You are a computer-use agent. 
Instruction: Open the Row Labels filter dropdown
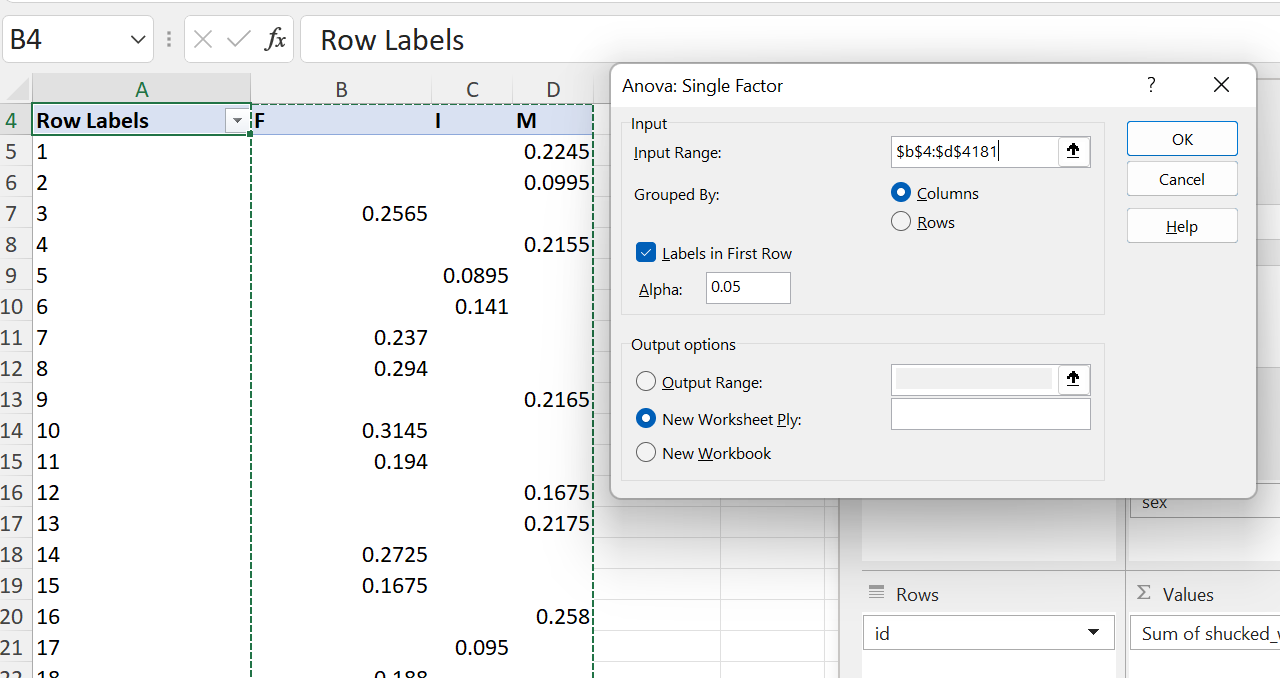tap(237, 121)
